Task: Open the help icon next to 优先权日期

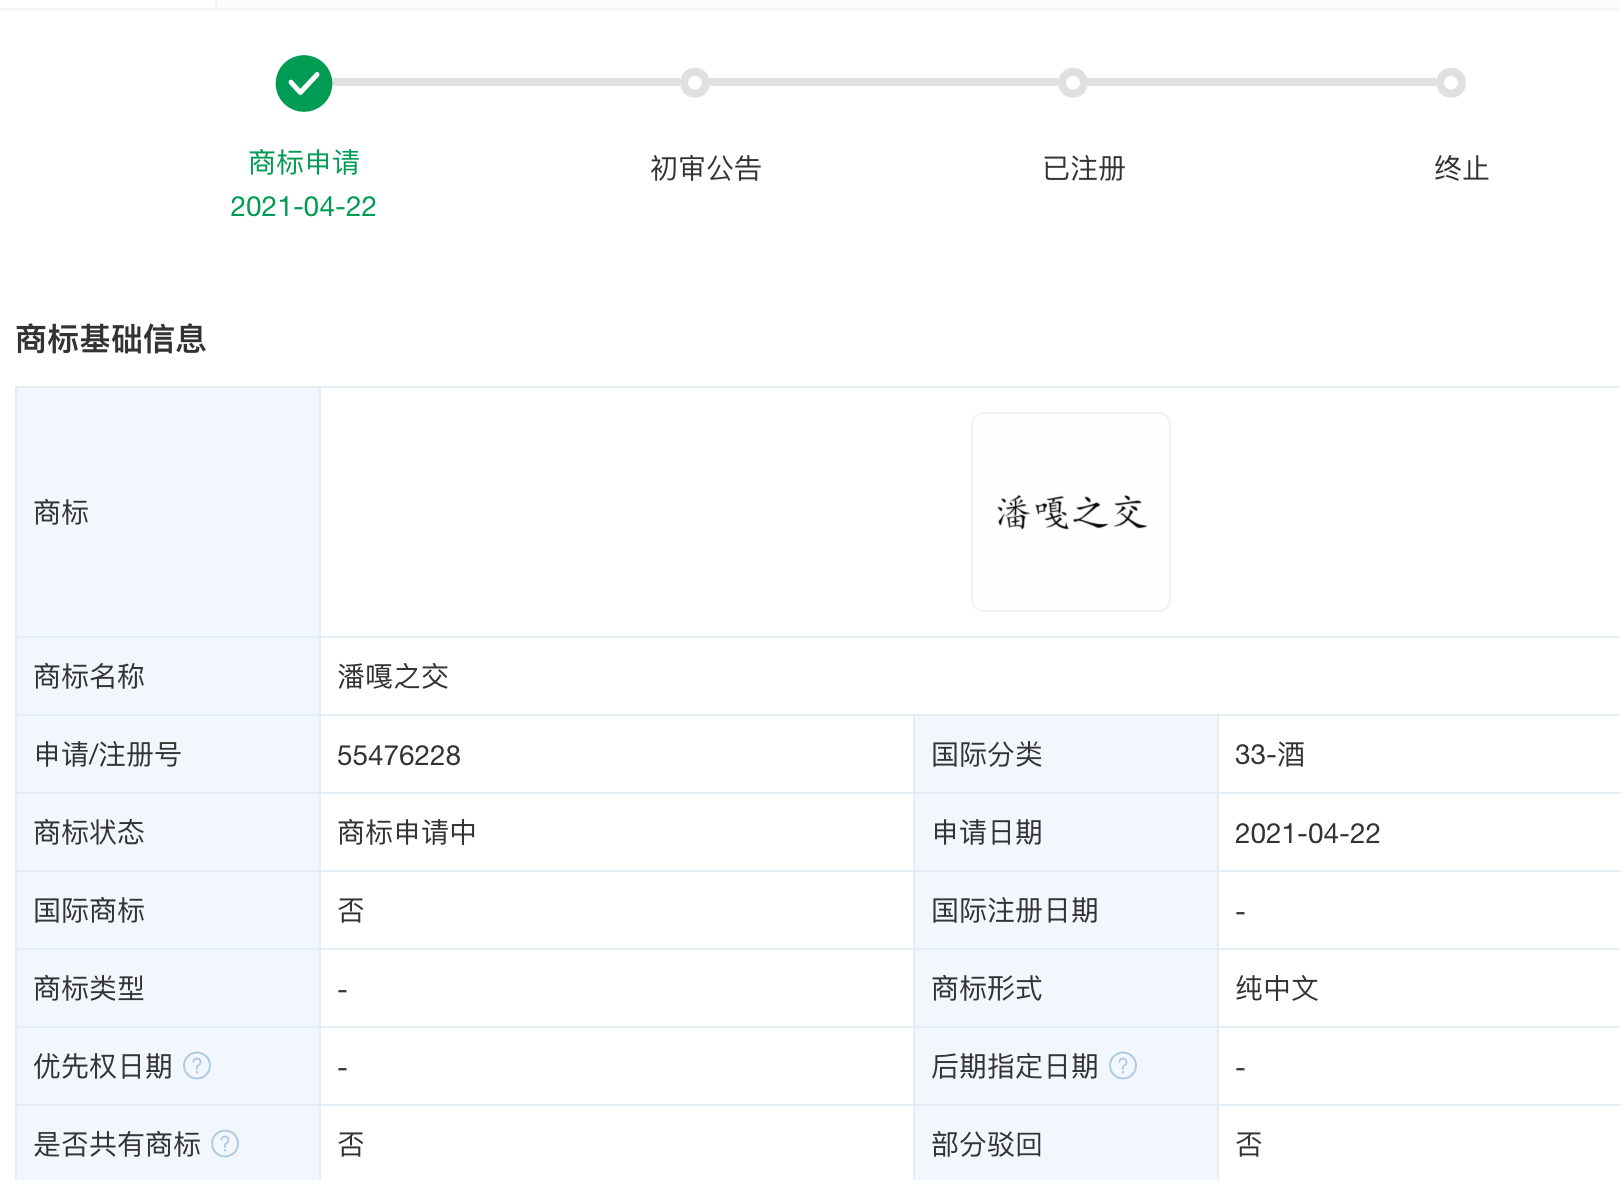Action: [x=198, y=1066]
